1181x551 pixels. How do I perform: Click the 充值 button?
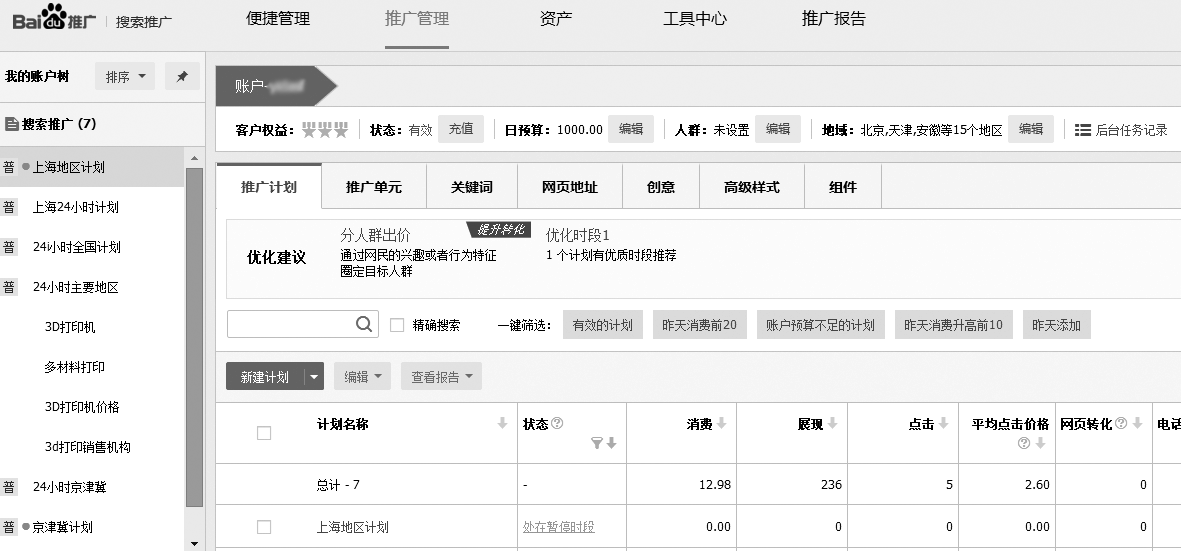click(461, 129)
